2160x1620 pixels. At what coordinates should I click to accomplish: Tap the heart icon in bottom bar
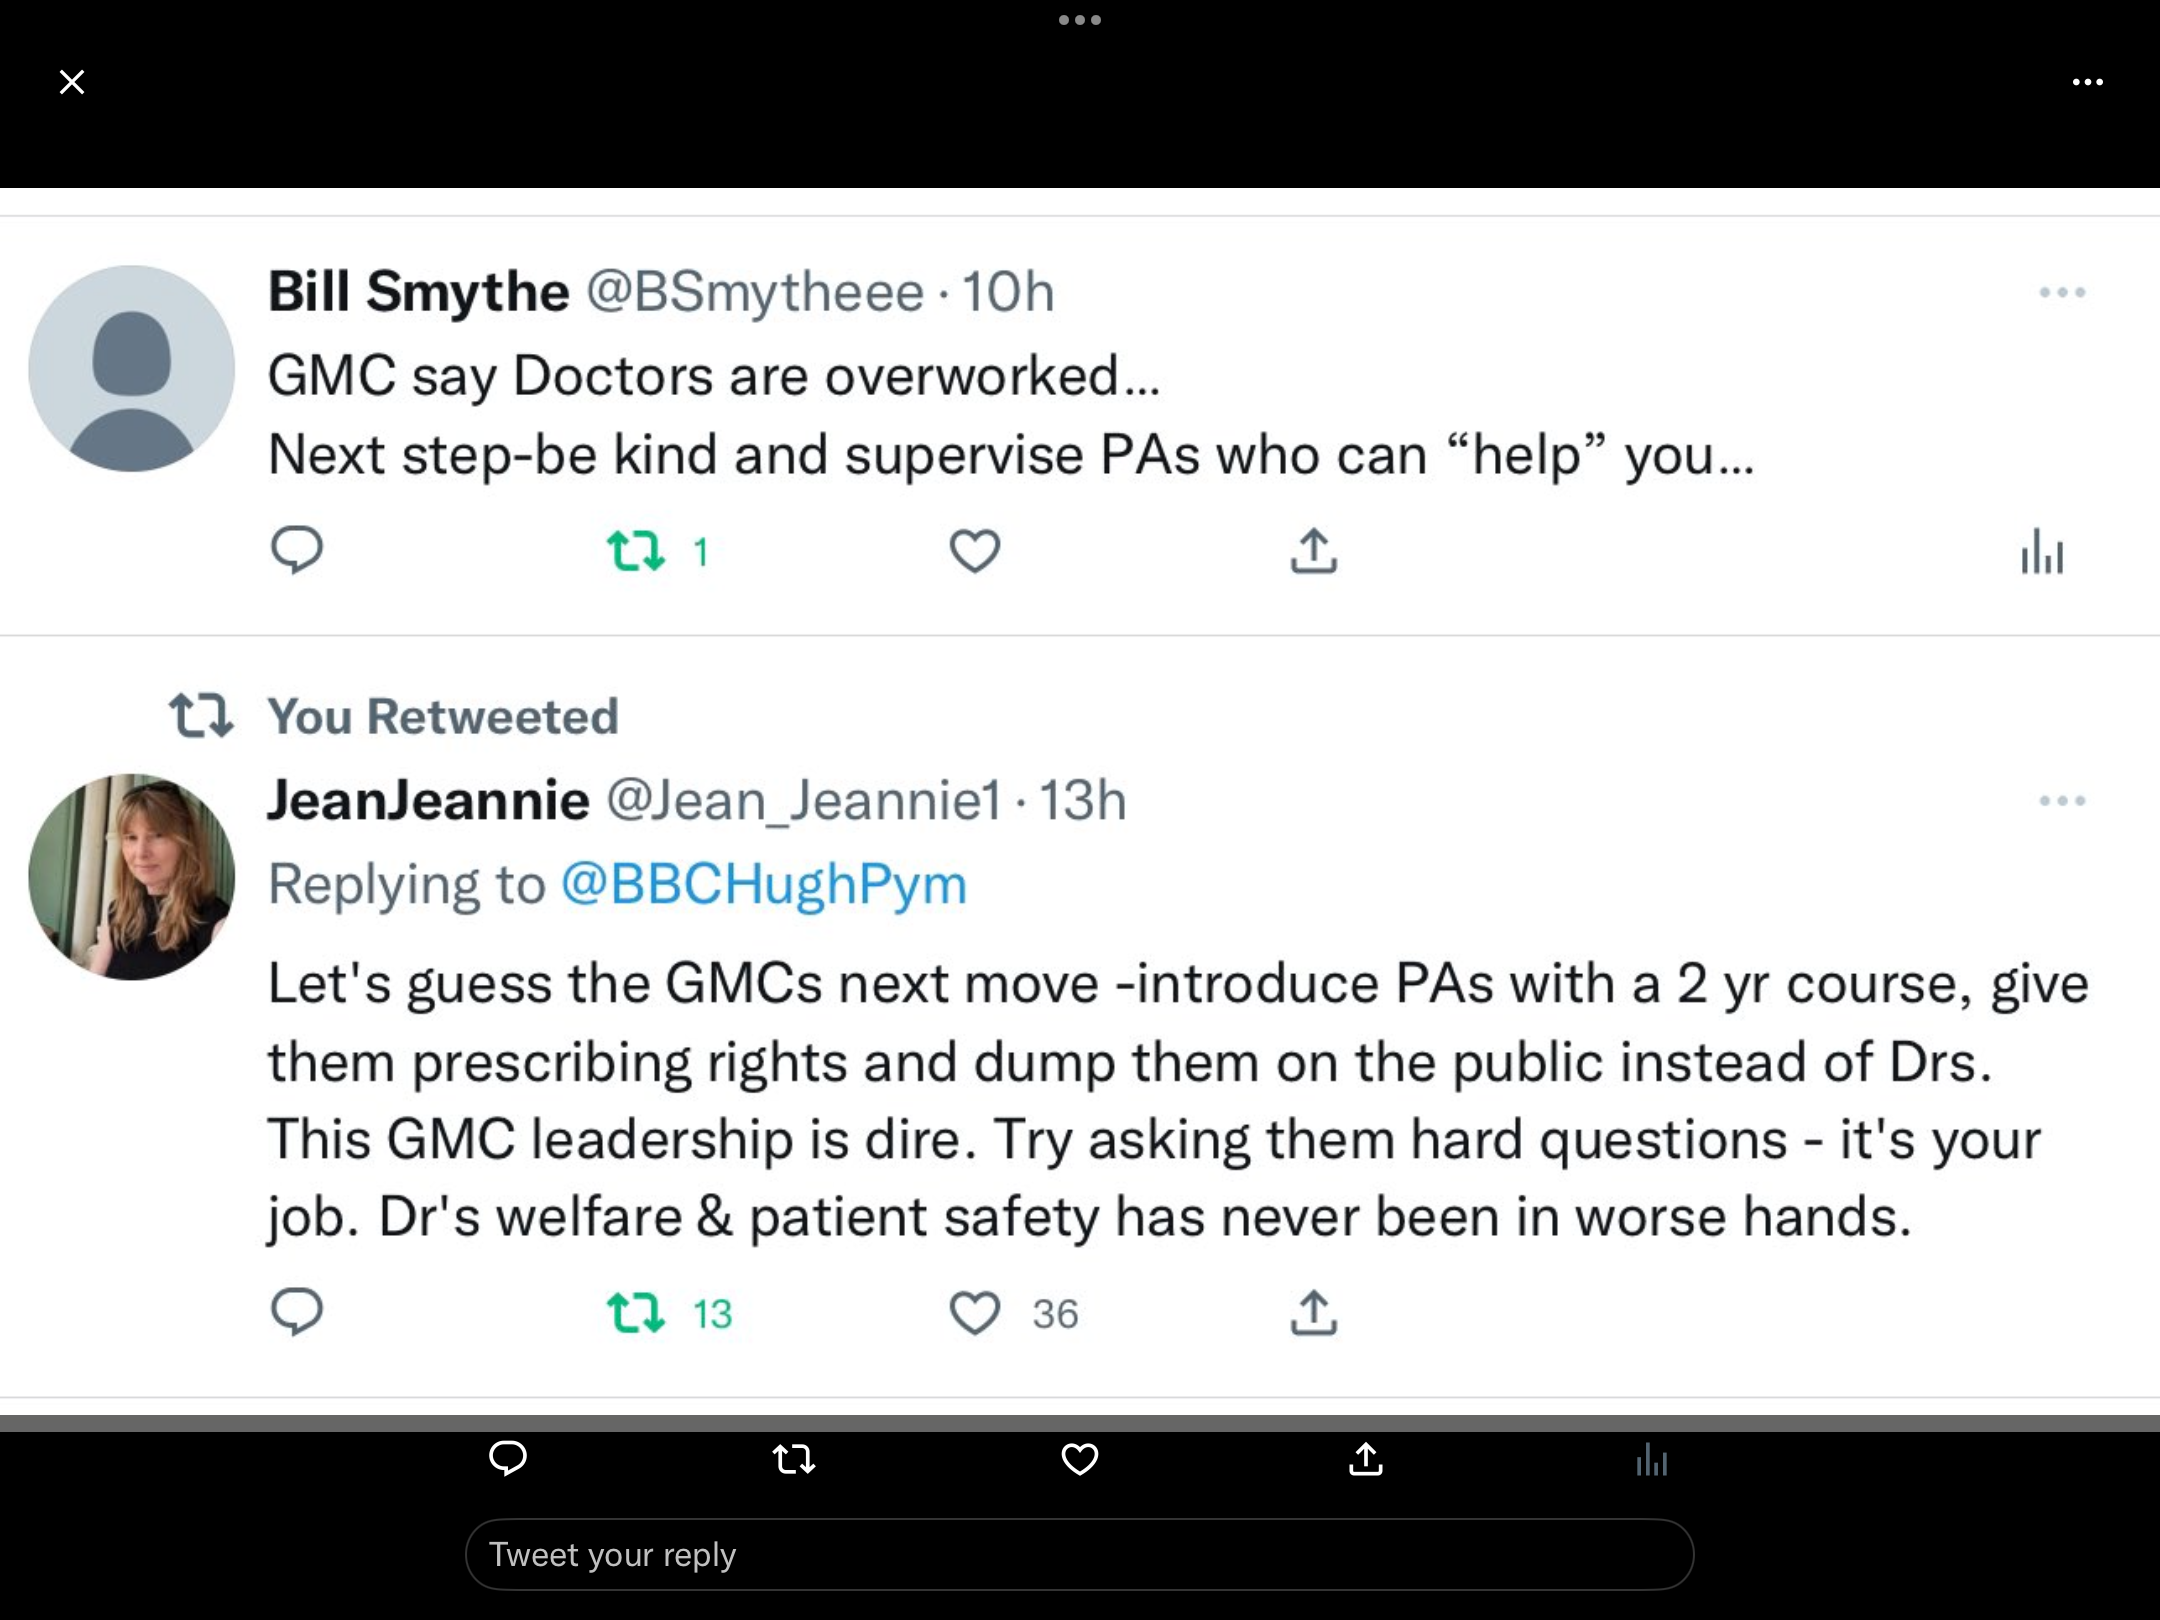coord(1080,1460)
